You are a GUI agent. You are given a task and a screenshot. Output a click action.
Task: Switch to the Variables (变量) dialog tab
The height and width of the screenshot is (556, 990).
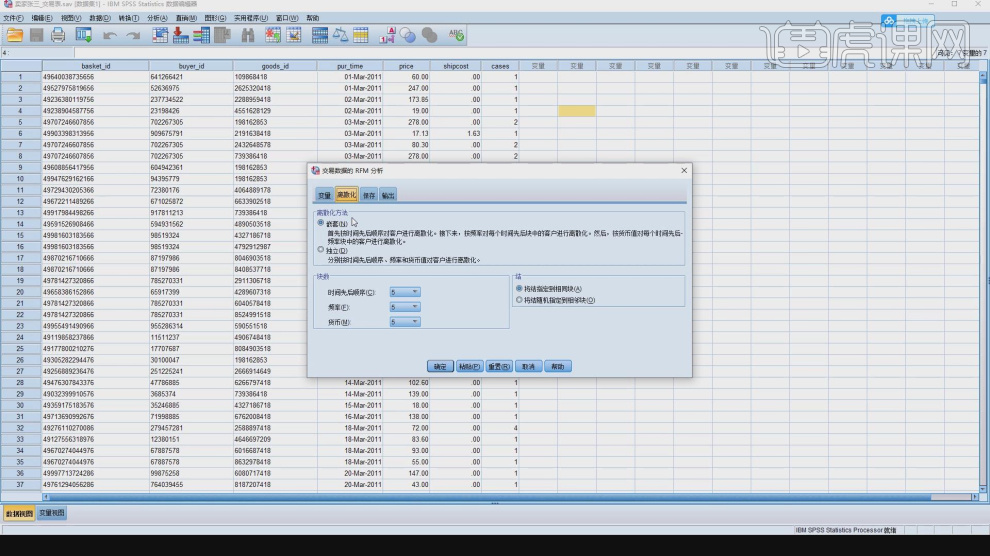[x=325, y=196]
